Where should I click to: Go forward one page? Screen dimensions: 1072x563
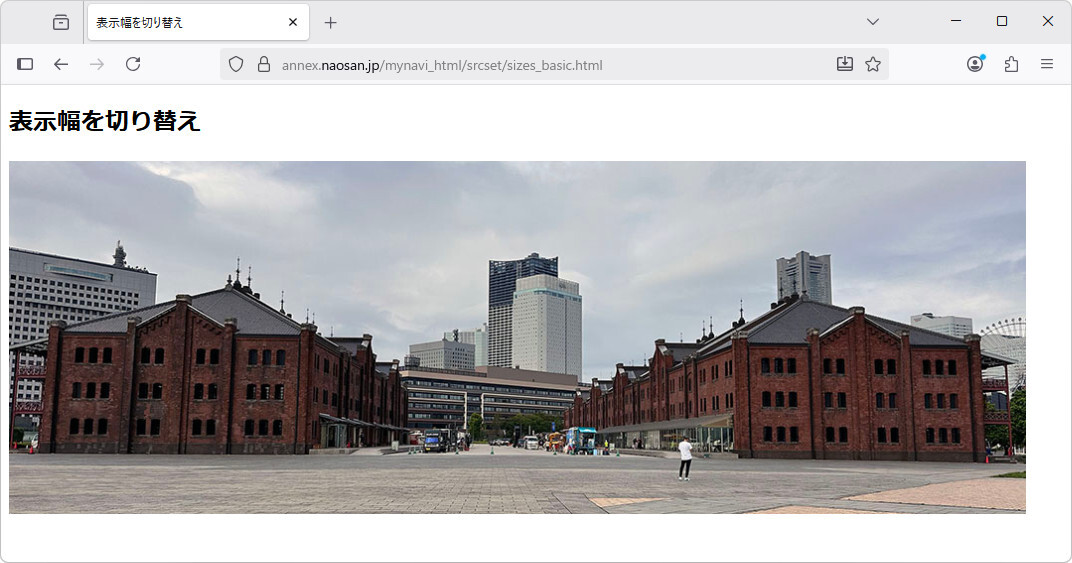97,64
